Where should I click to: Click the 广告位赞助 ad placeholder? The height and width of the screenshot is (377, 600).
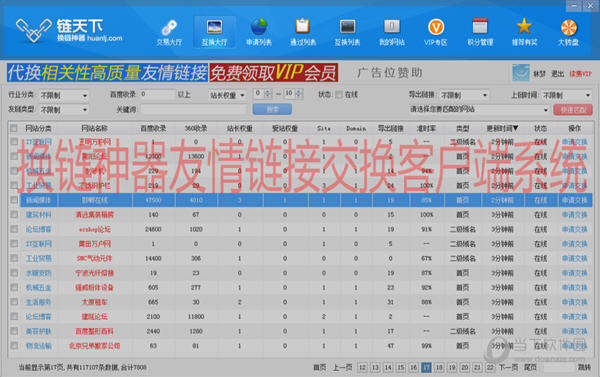(x=390, y=73)
